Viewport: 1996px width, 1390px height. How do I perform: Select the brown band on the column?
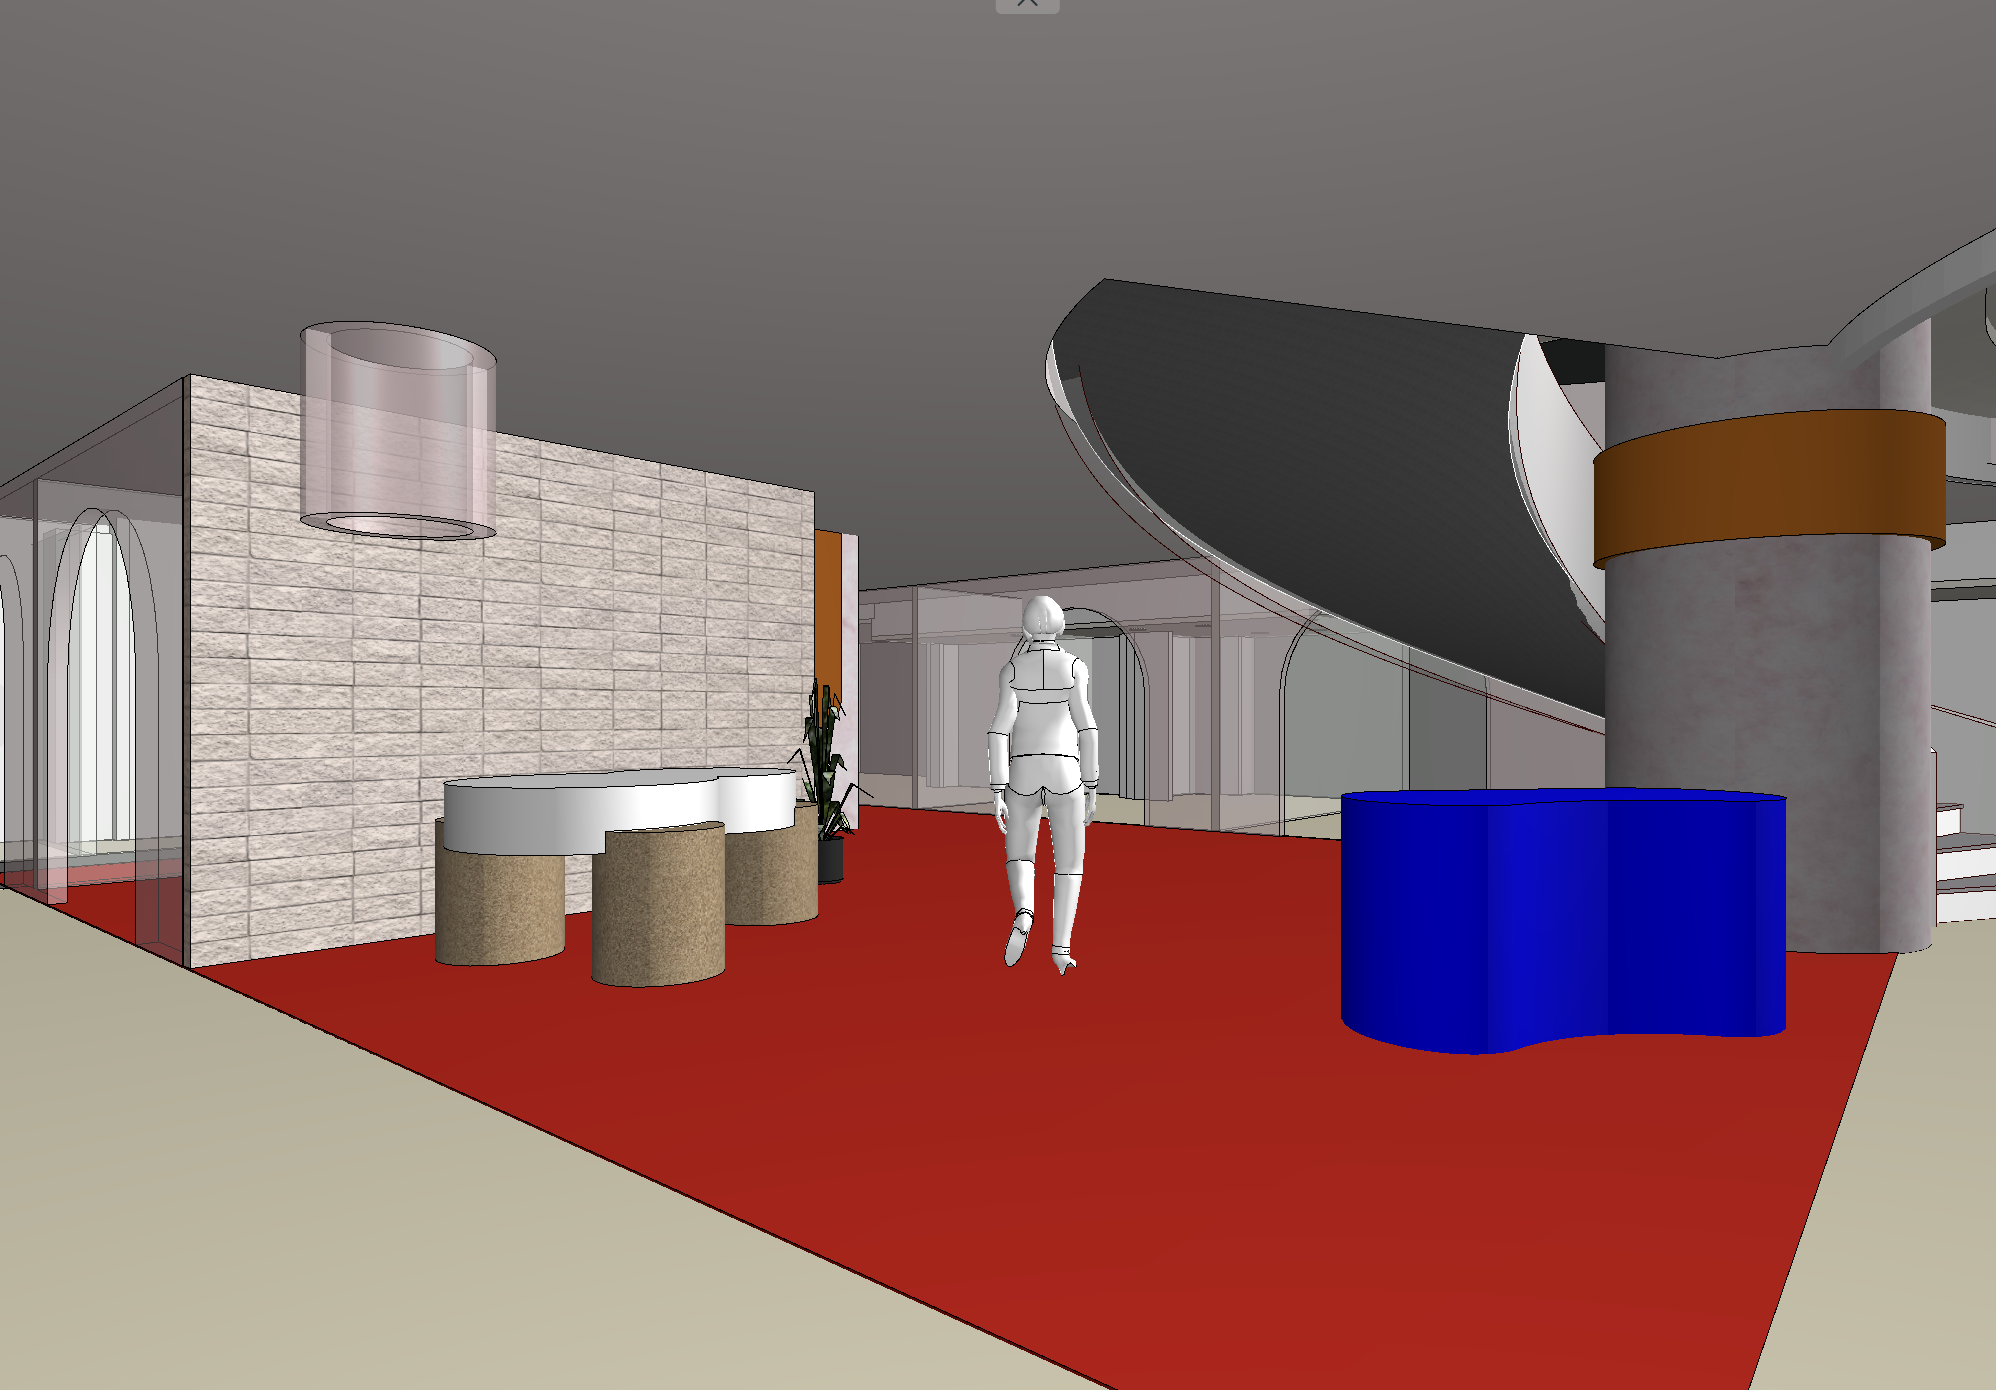pos(1770,485)
